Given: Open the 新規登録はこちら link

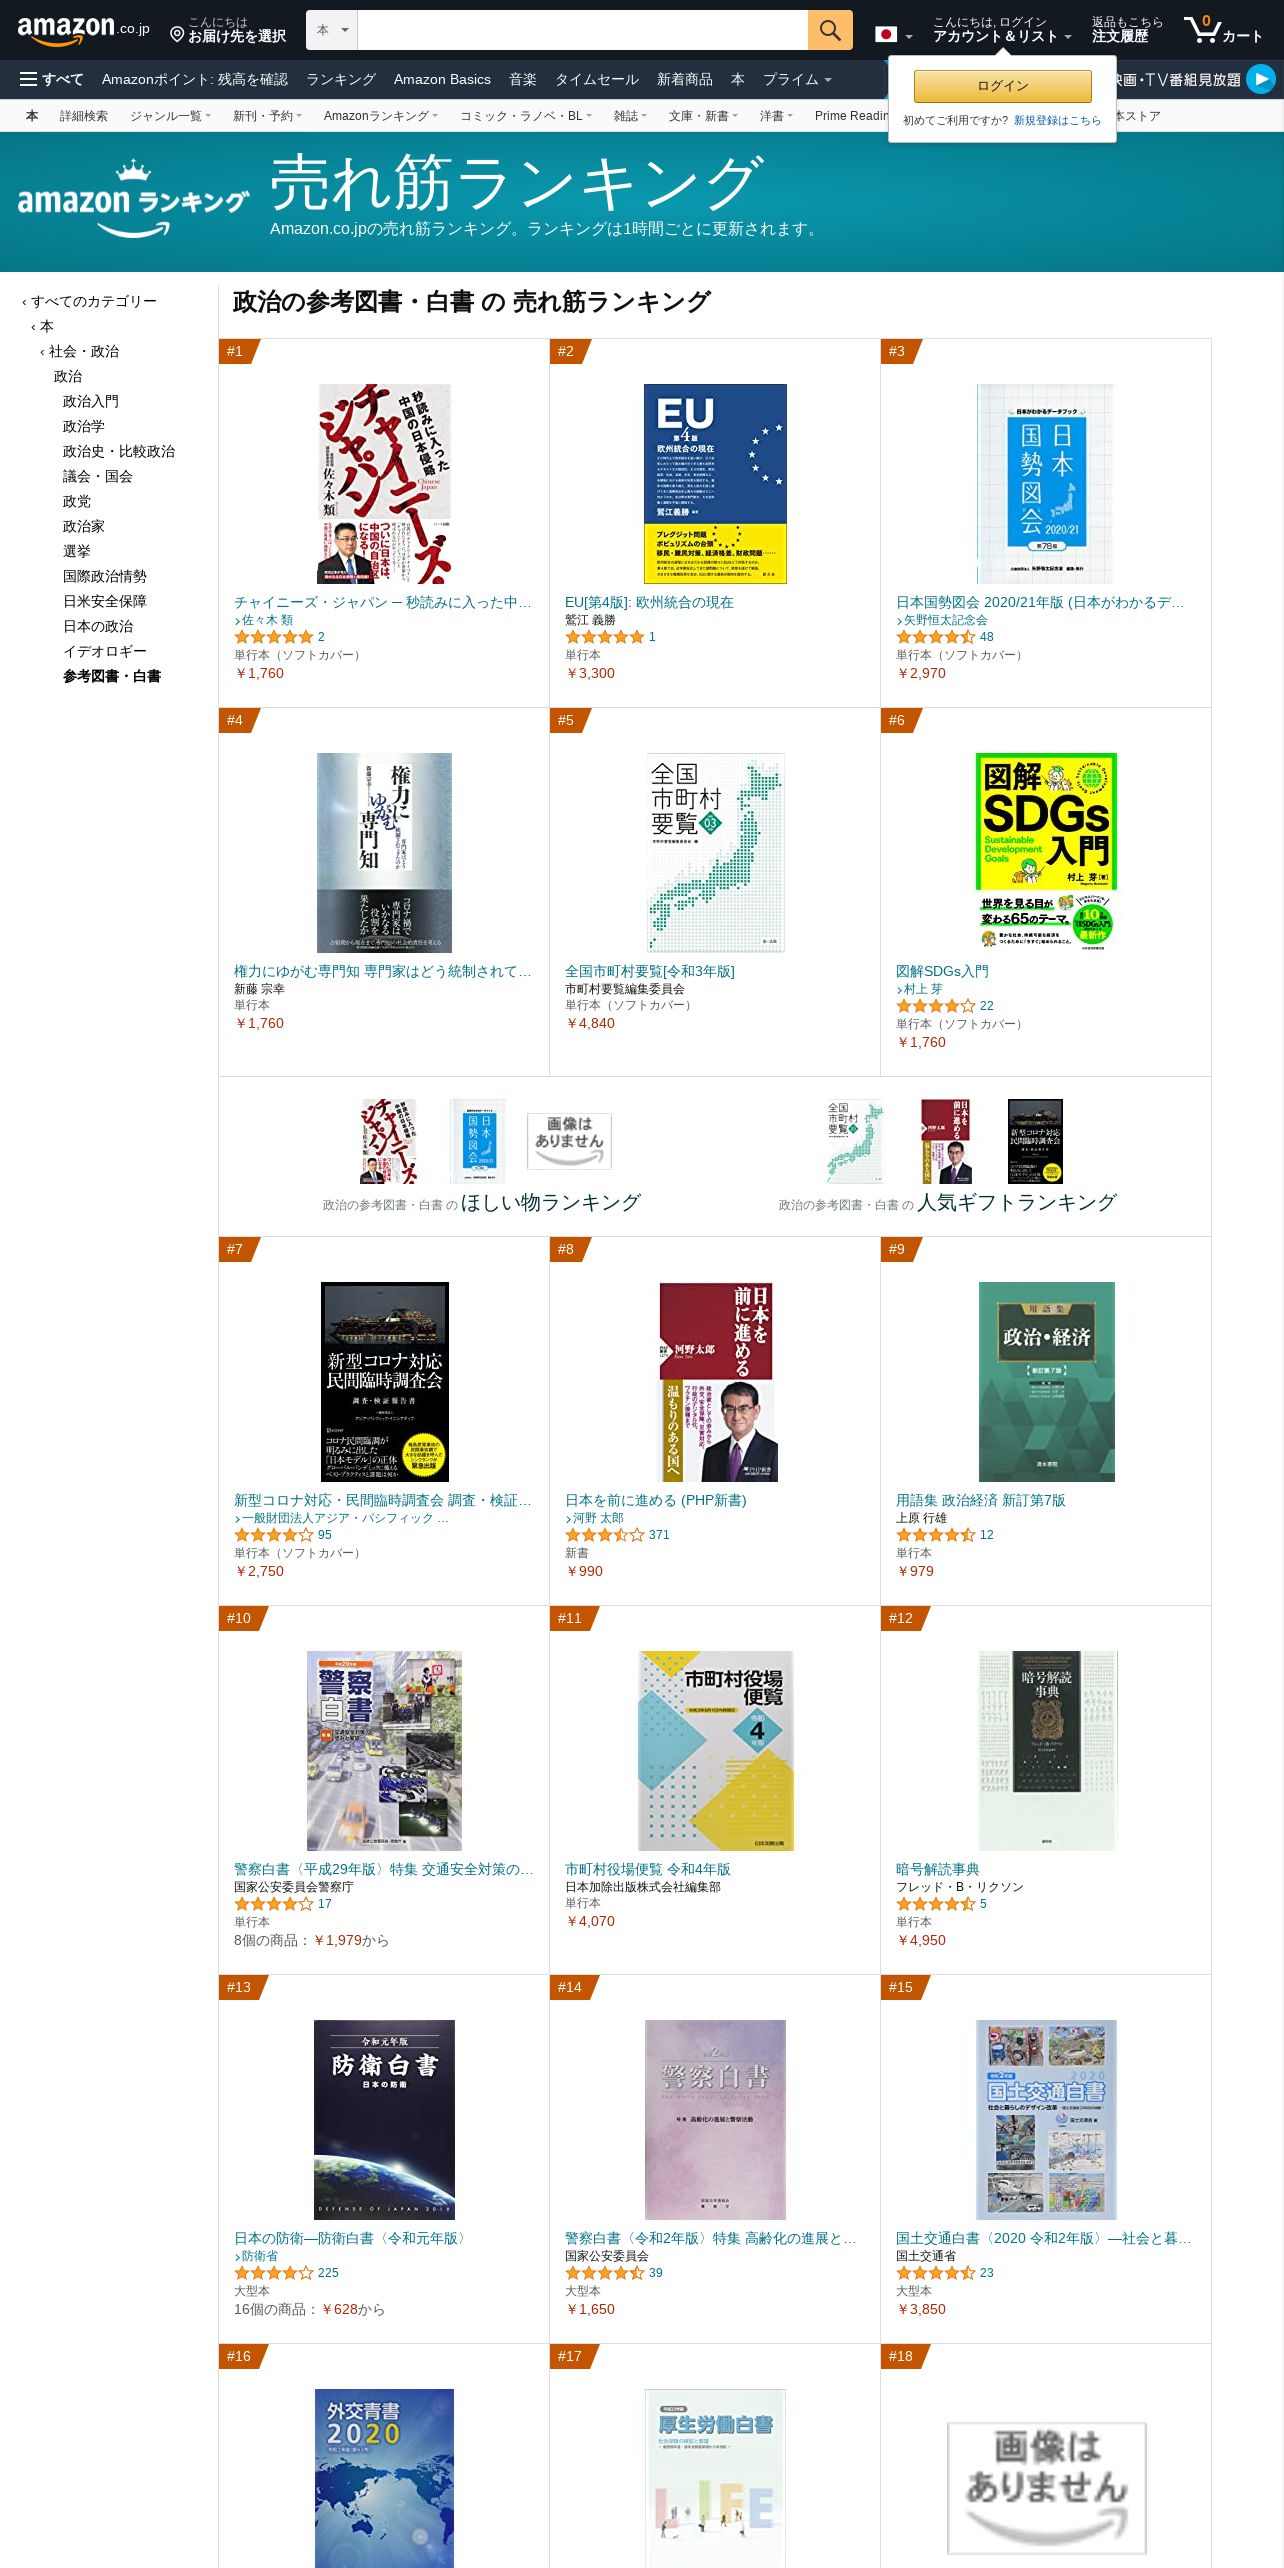Looking at the screenshot, I should coord(1057,120).
